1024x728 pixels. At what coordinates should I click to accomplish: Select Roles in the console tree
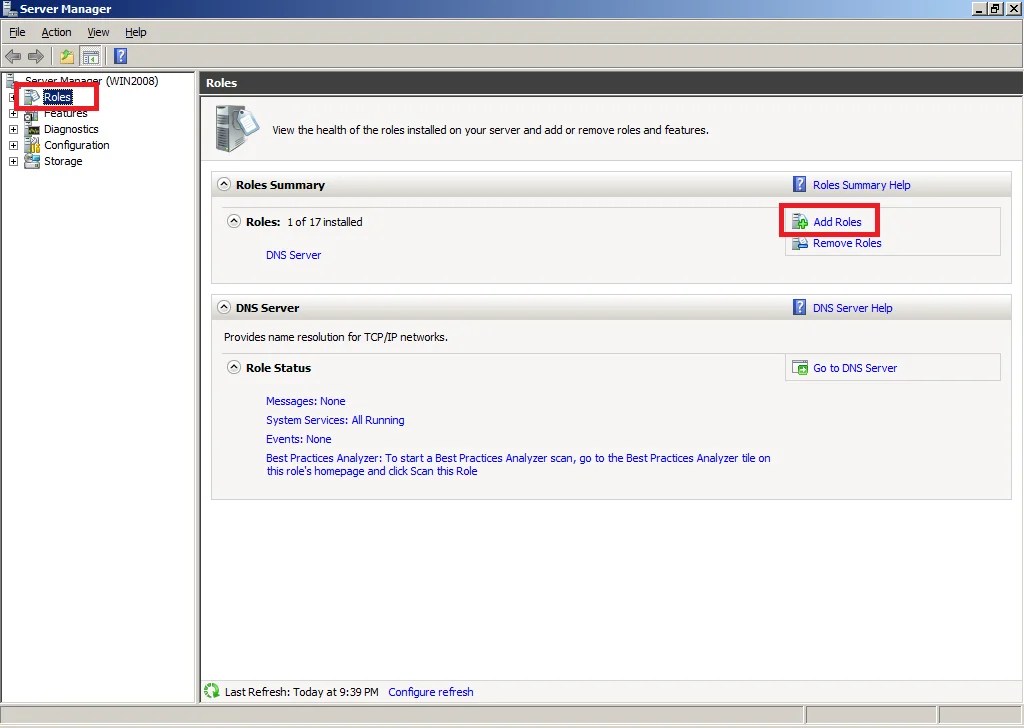[x=57, y=97]
